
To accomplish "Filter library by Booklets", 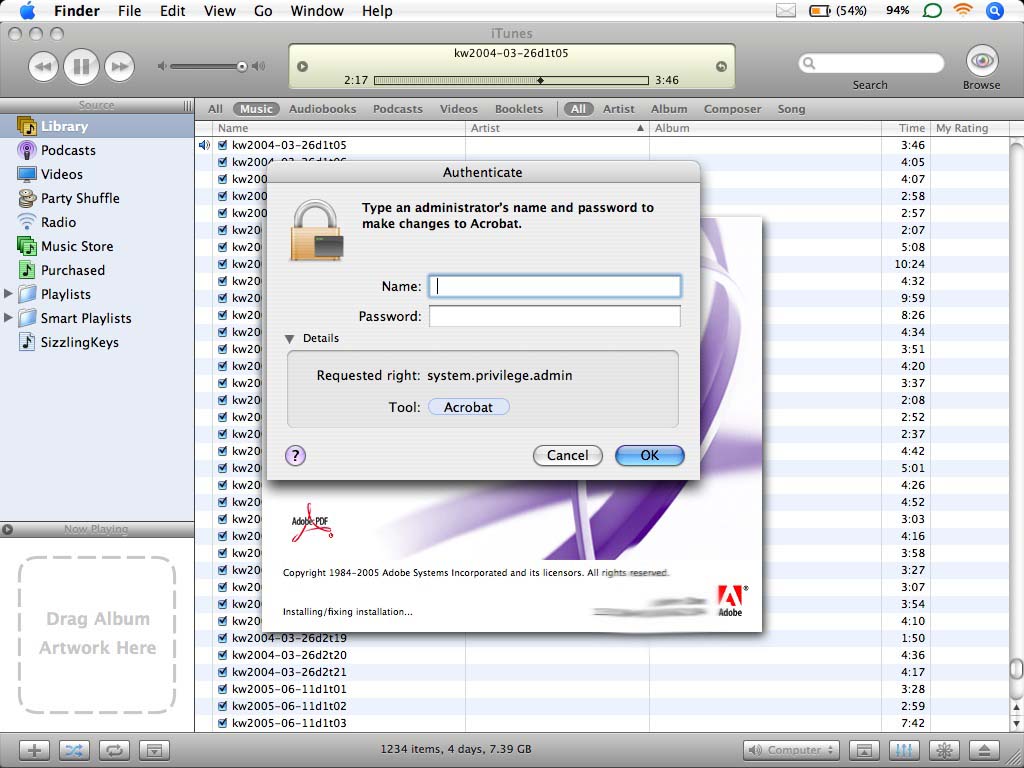I will coord(519,109).
